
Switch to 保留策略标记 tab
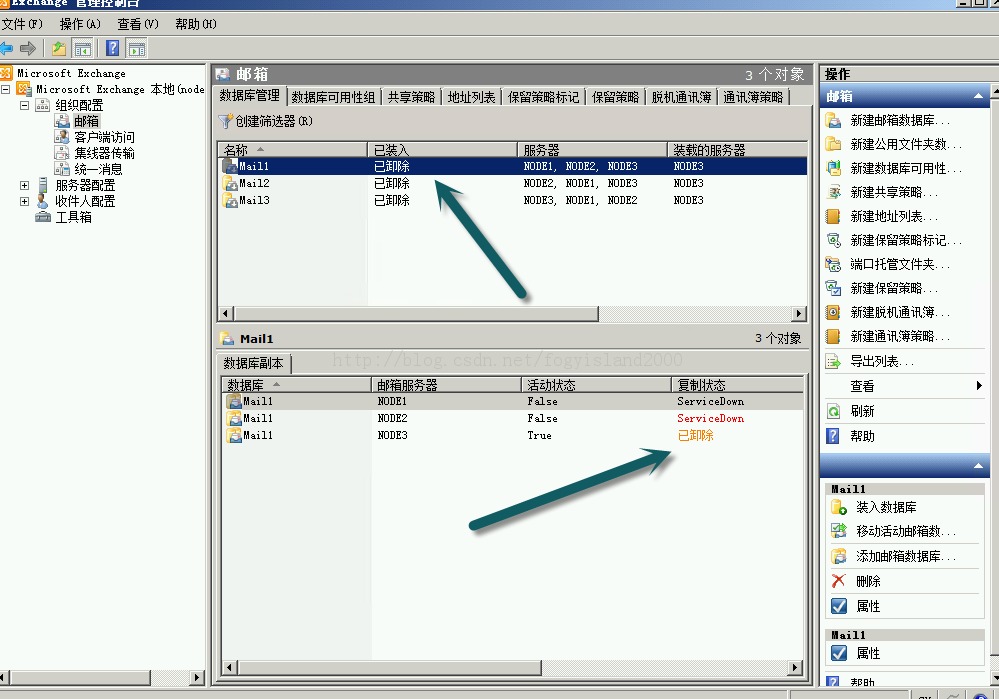click(x=543, y=97)
